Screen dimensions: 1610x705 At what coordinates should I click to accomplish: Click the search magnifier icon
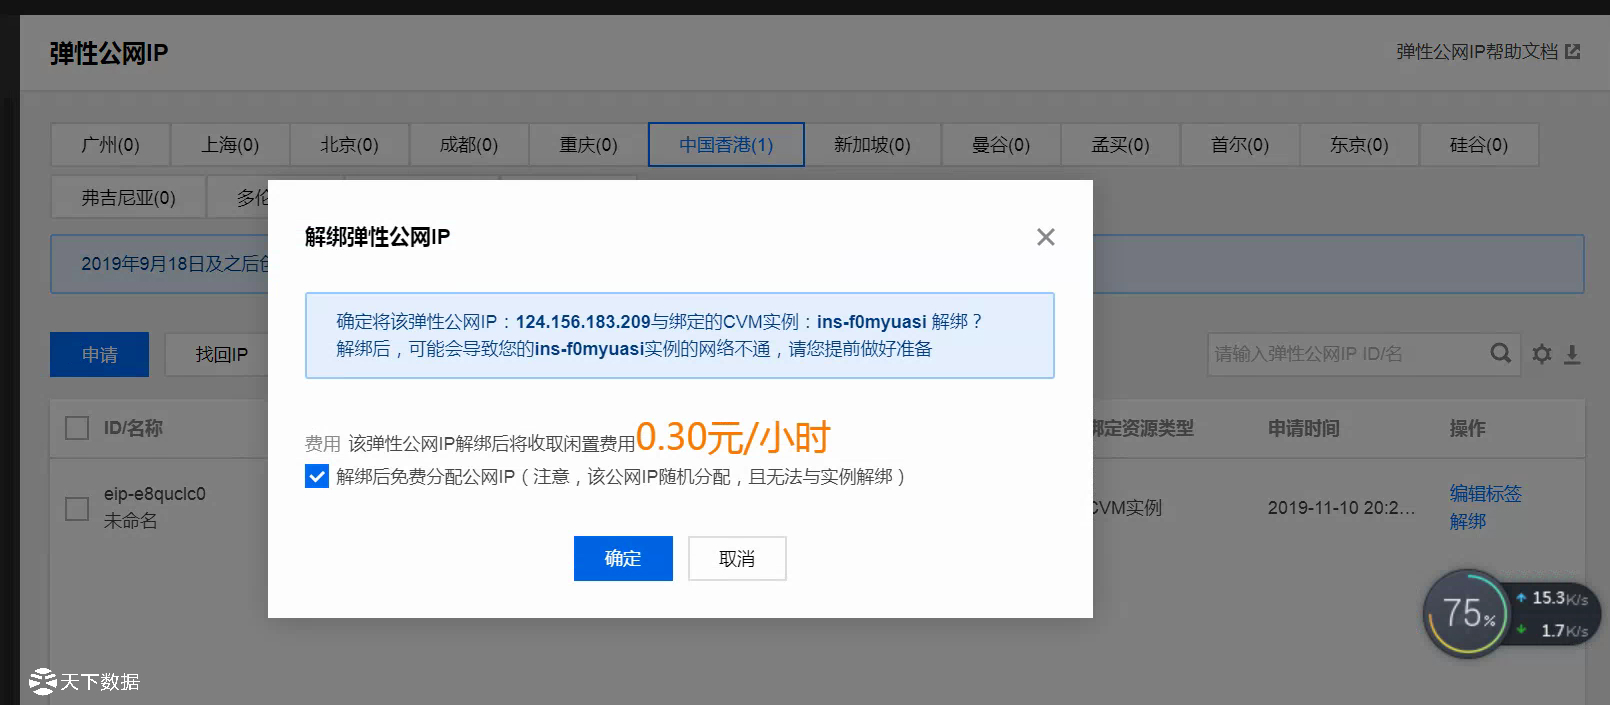[x=1500, y=354]
